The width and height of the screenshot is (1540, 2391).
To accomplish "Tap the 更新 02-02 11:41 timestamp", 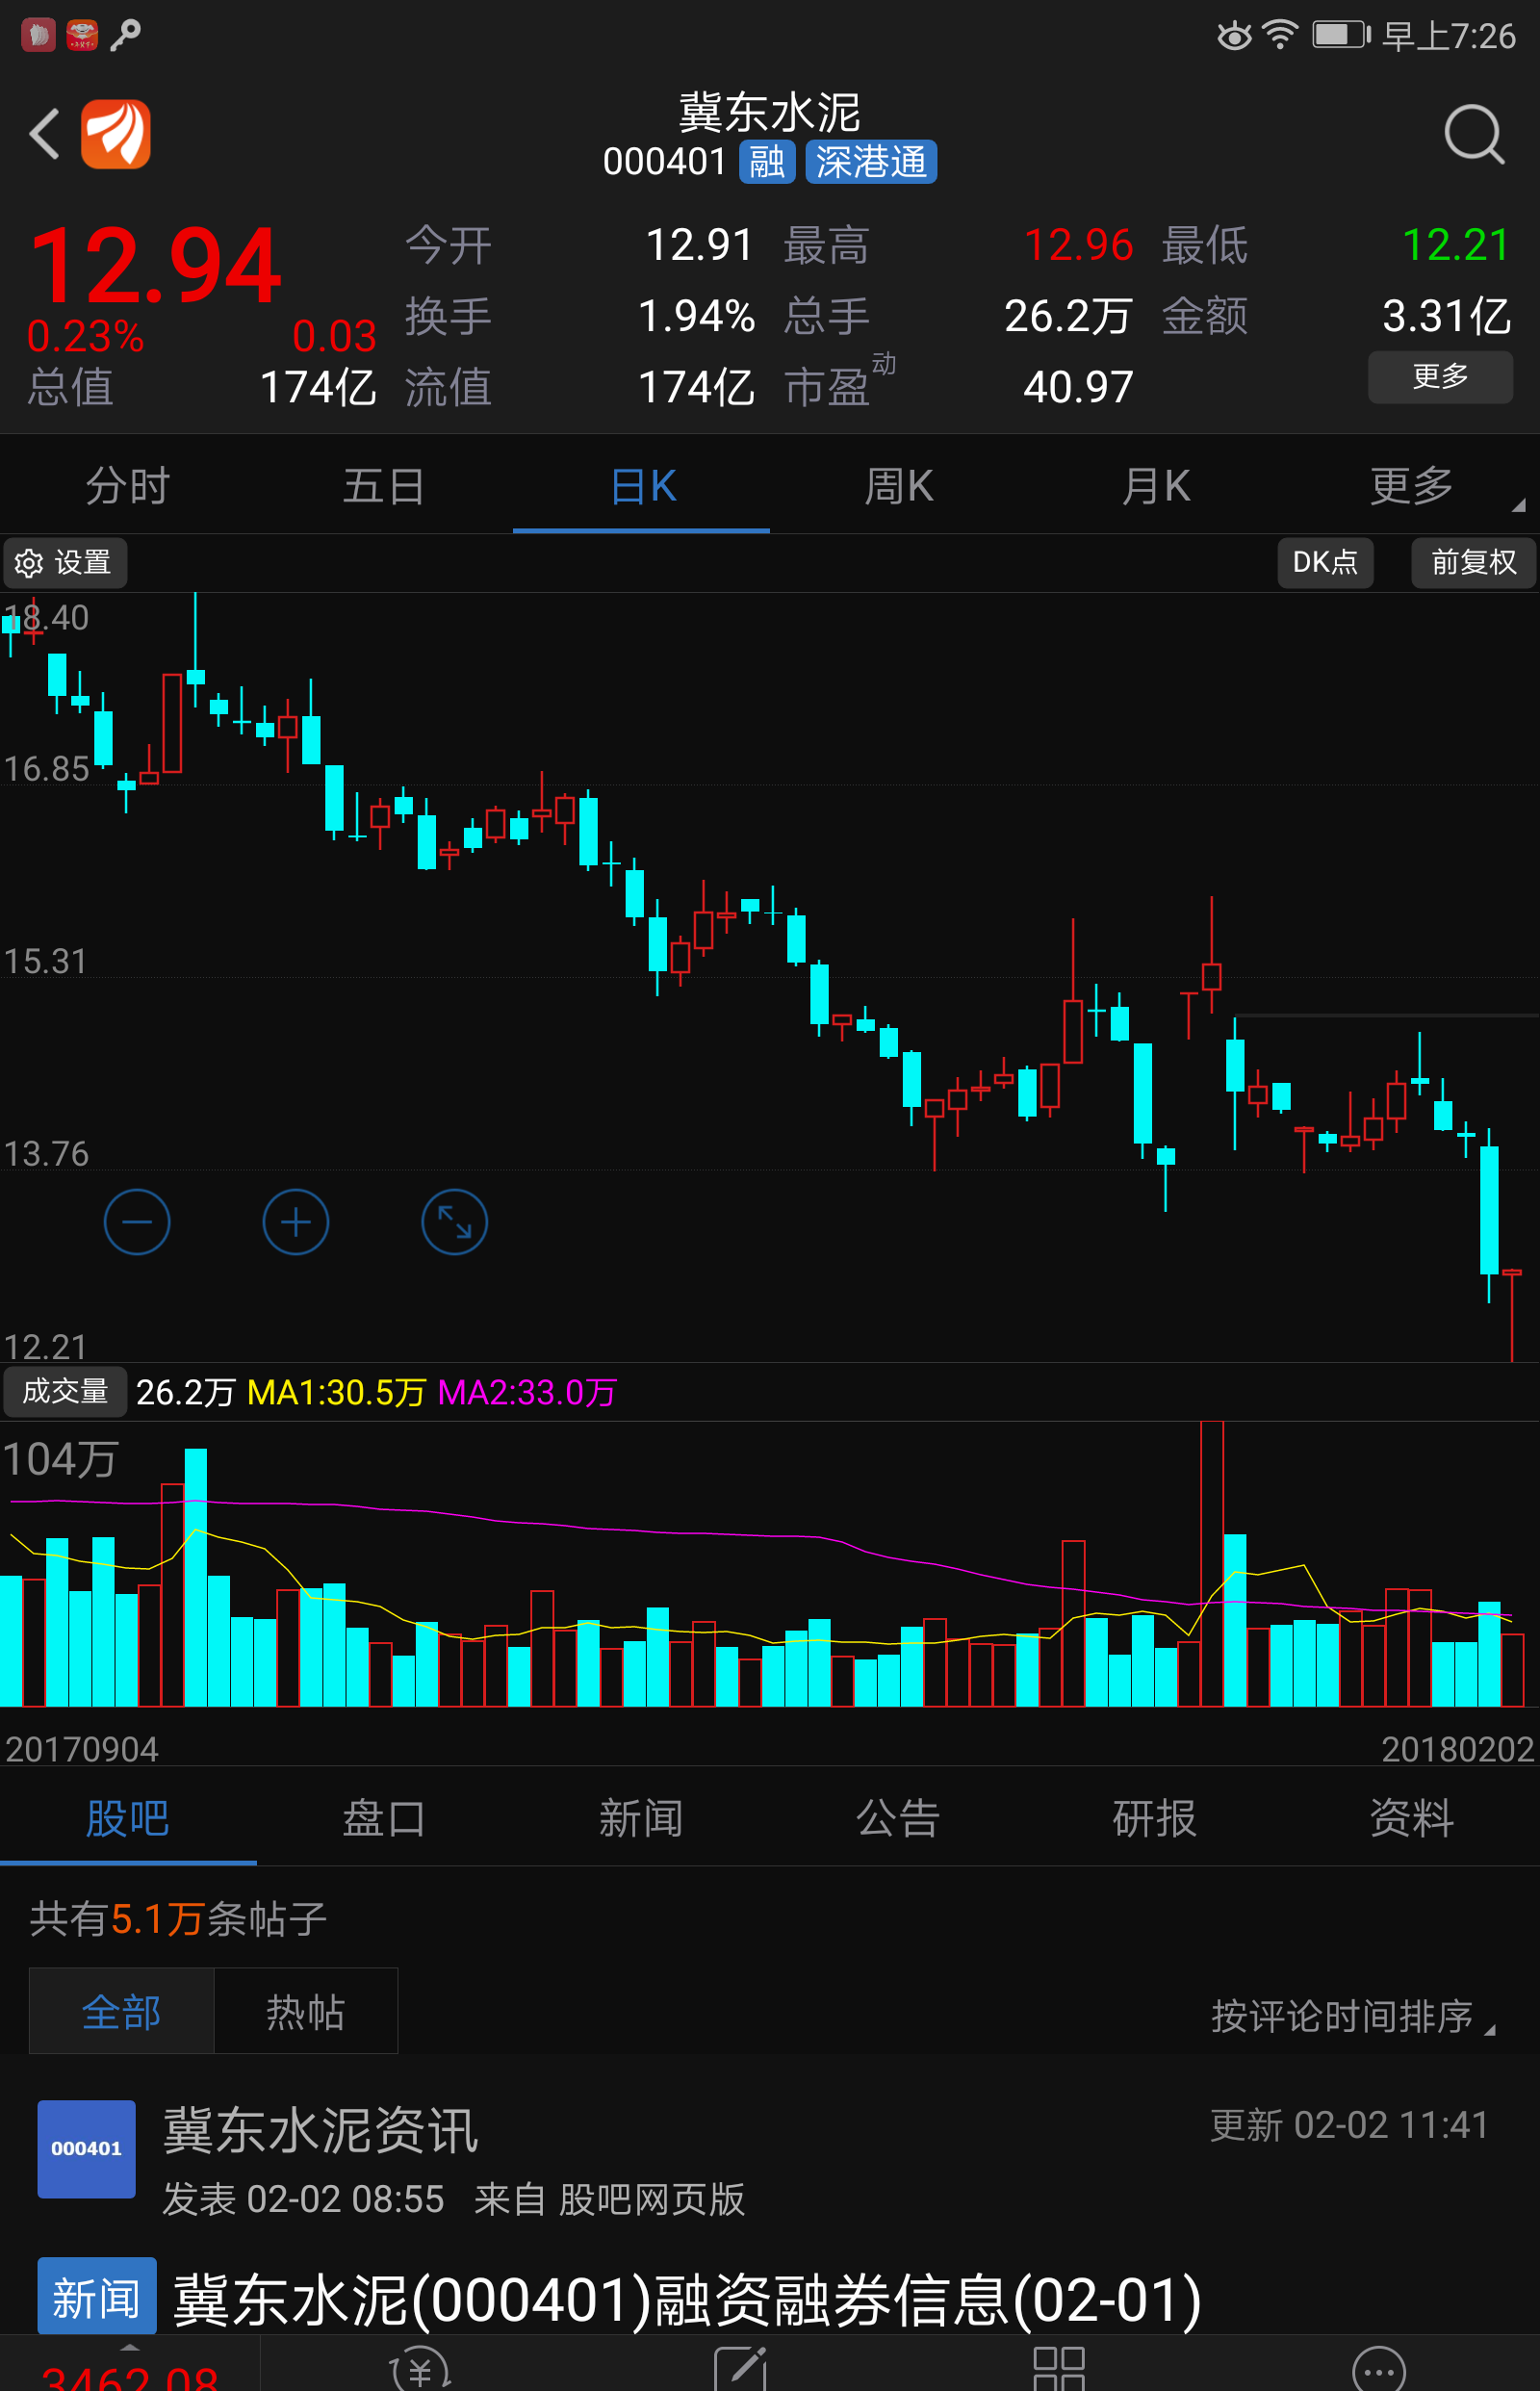I will click(1350, 2124).
